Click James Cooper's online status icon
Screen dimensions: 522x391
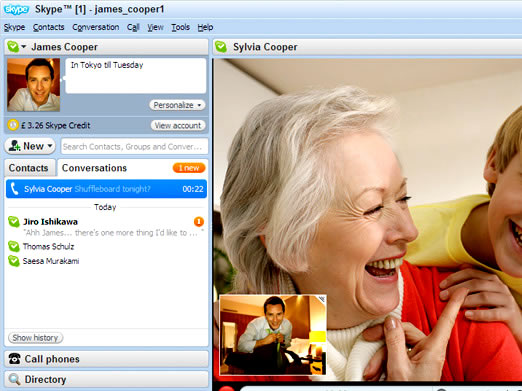click(x=13, y=47)
